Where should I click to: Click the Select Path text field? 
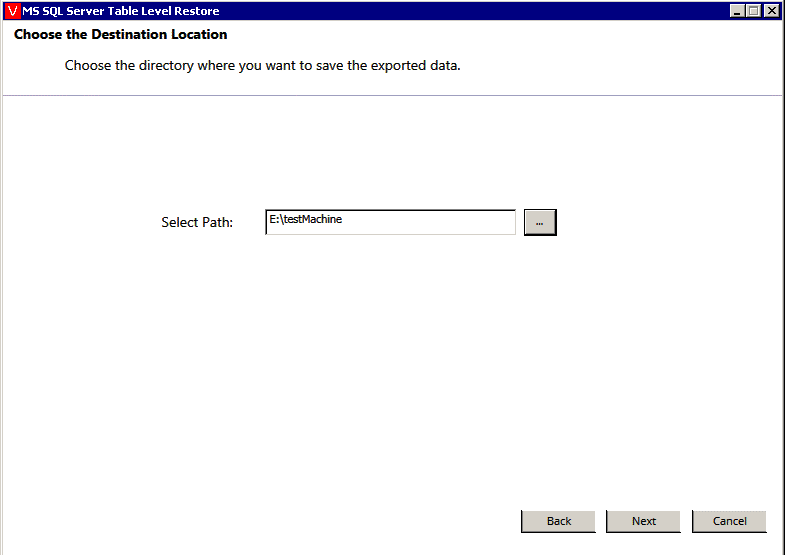click(x=390, y=222)
